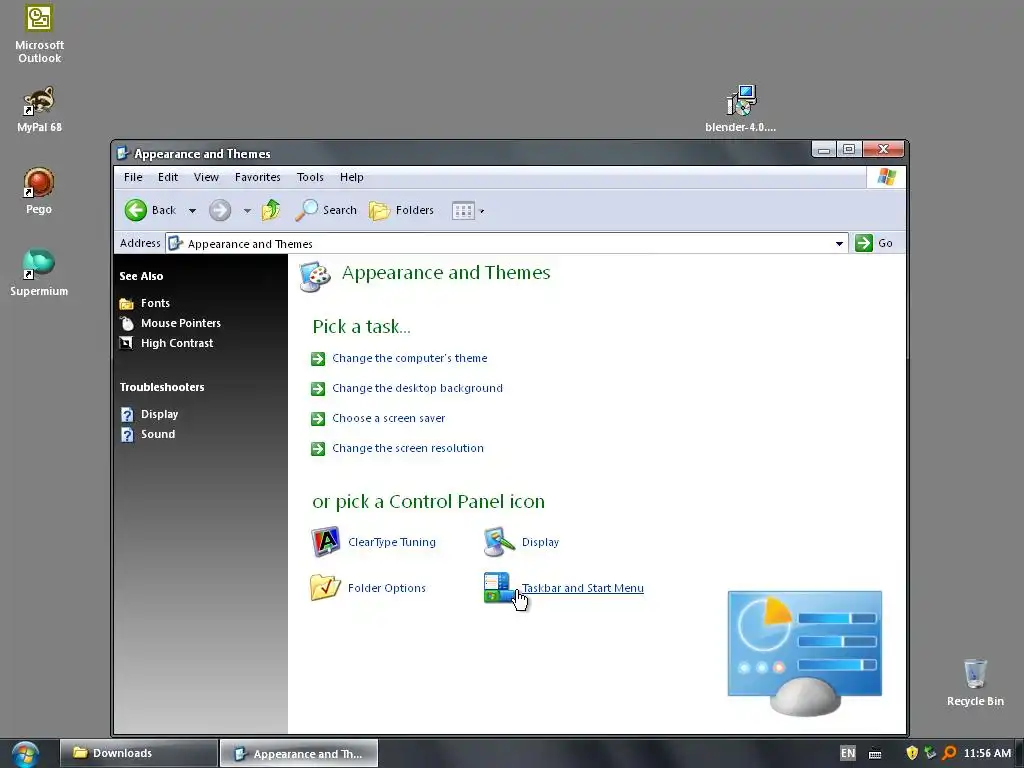Click the Windows Start orb

(x=25, y=754)
